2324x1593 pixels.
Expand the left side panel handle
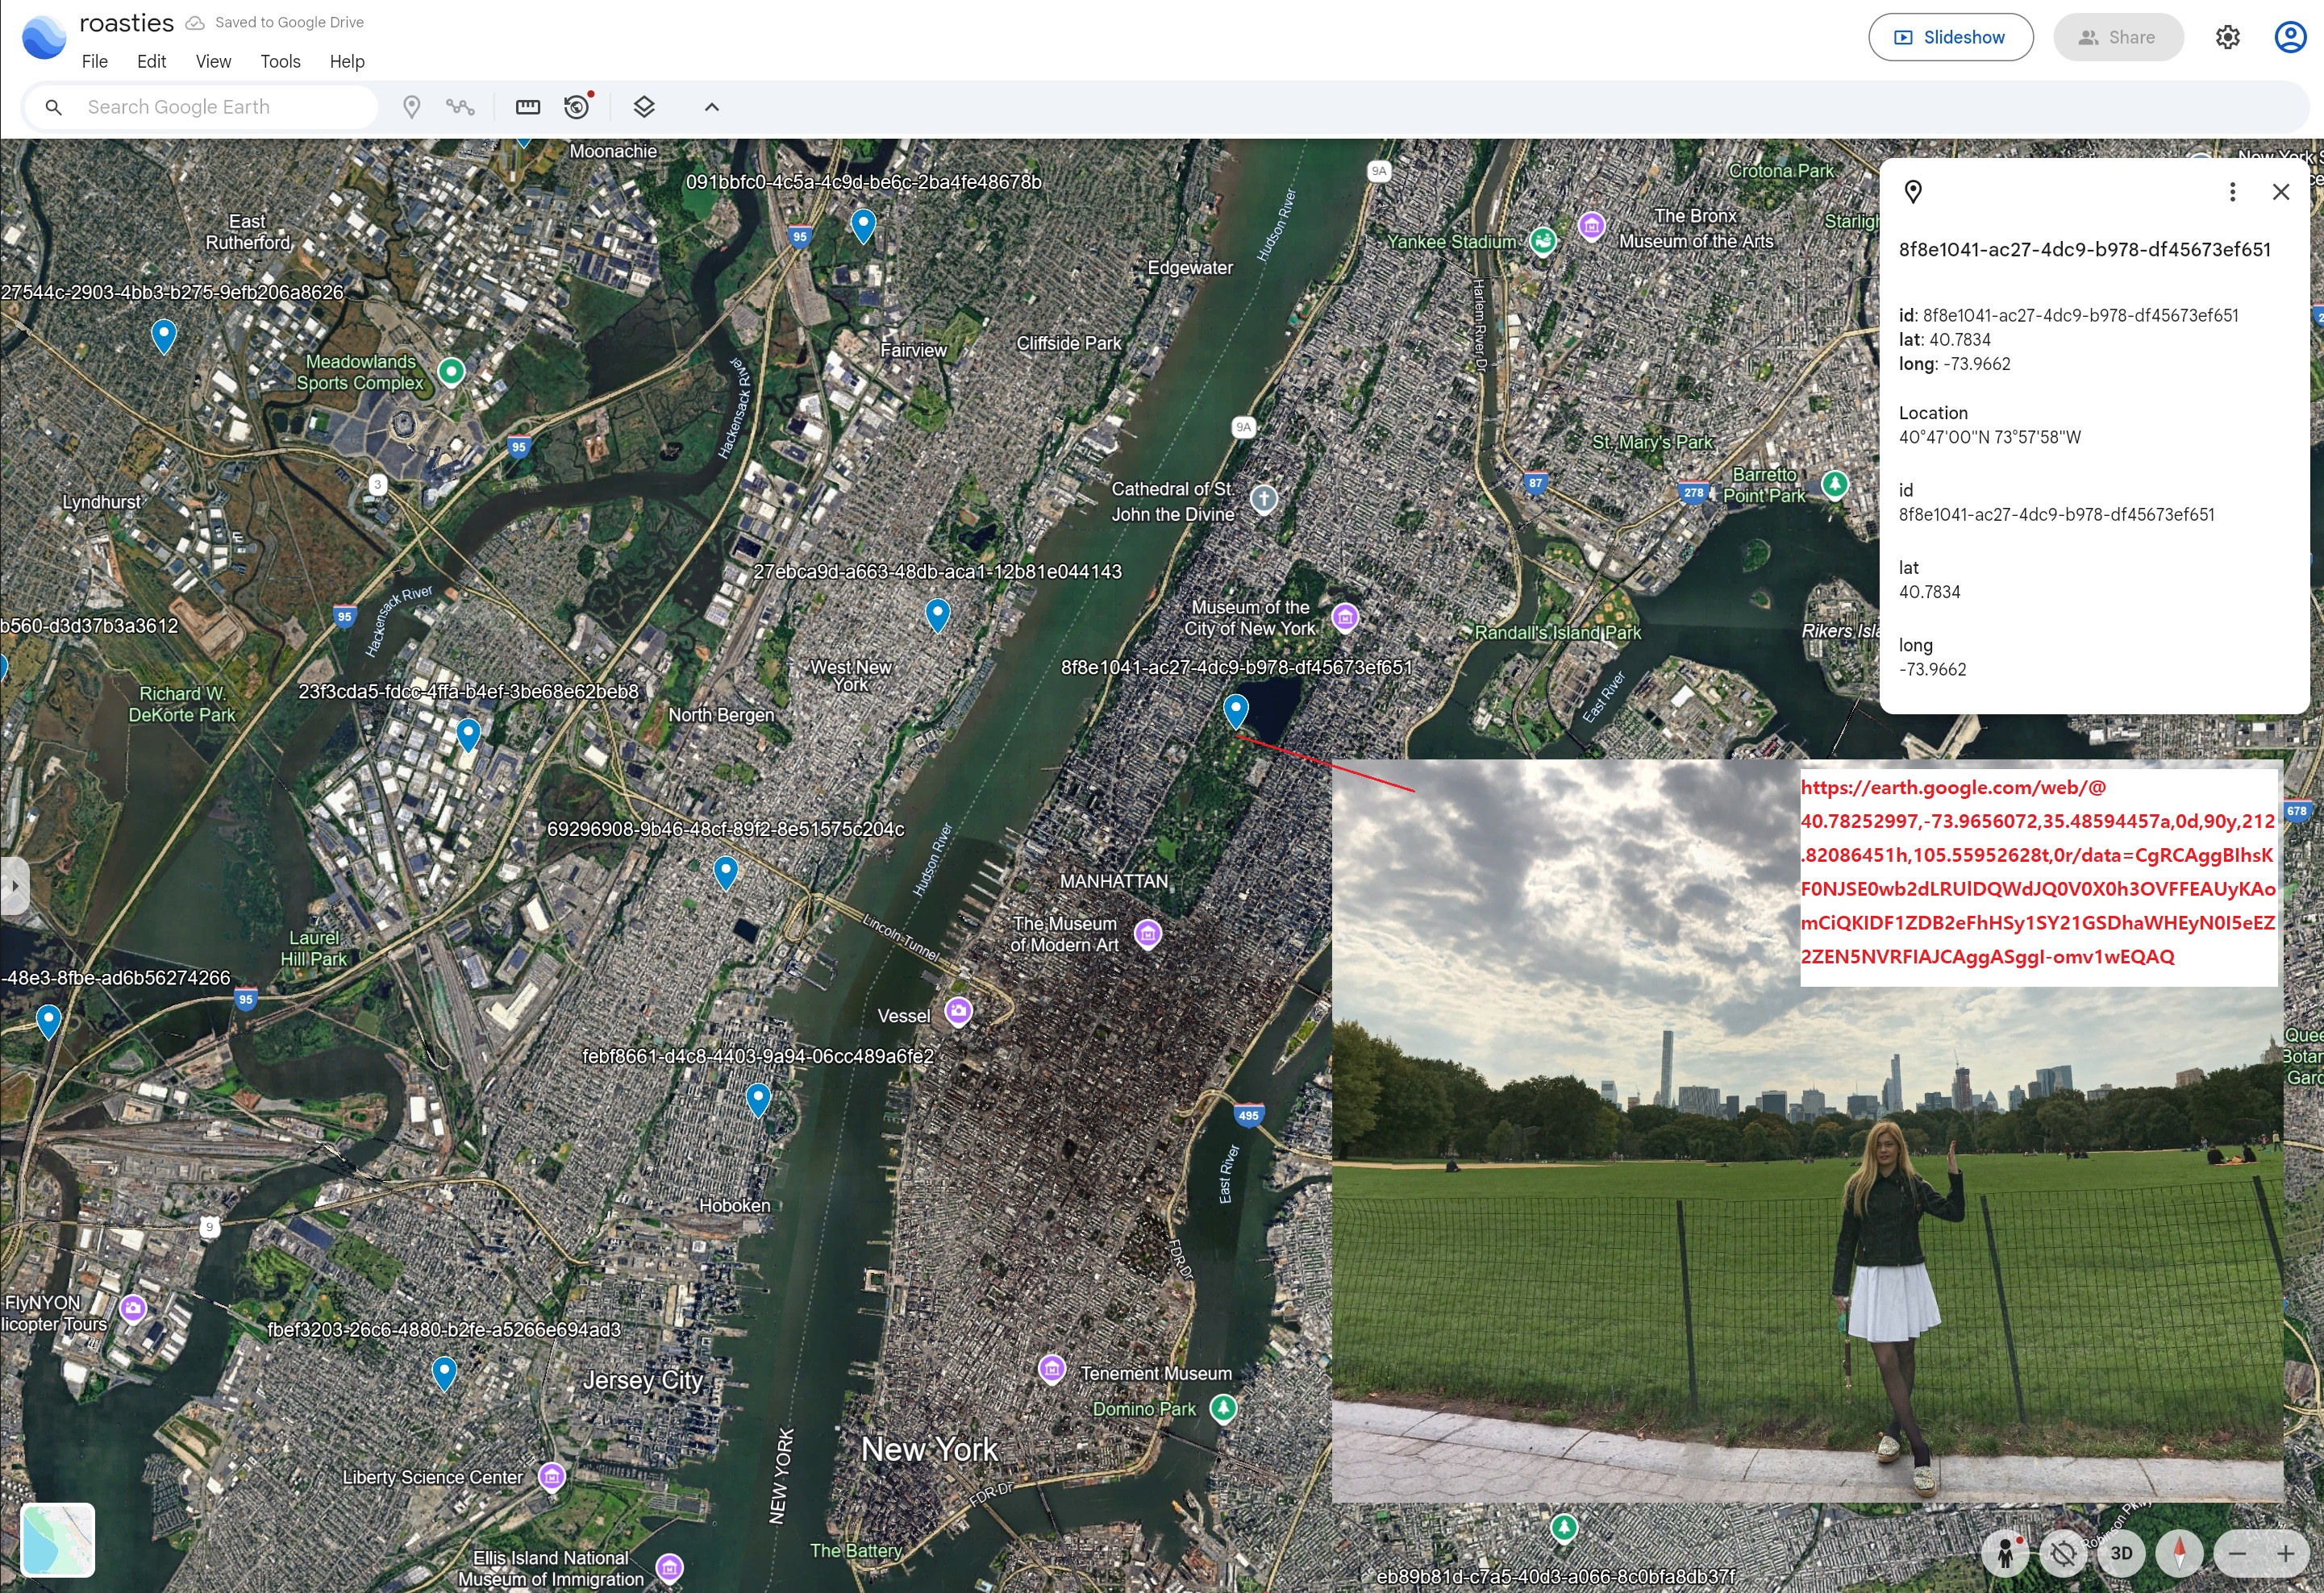[14, 886]
